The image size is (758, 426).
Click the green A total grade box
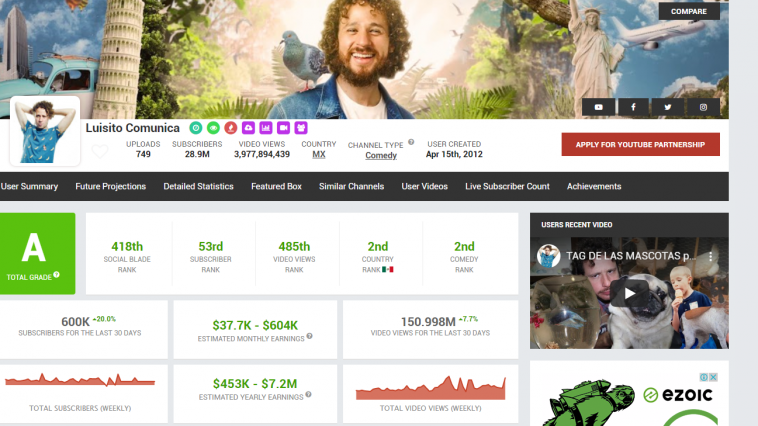click(x=38, y=253)
